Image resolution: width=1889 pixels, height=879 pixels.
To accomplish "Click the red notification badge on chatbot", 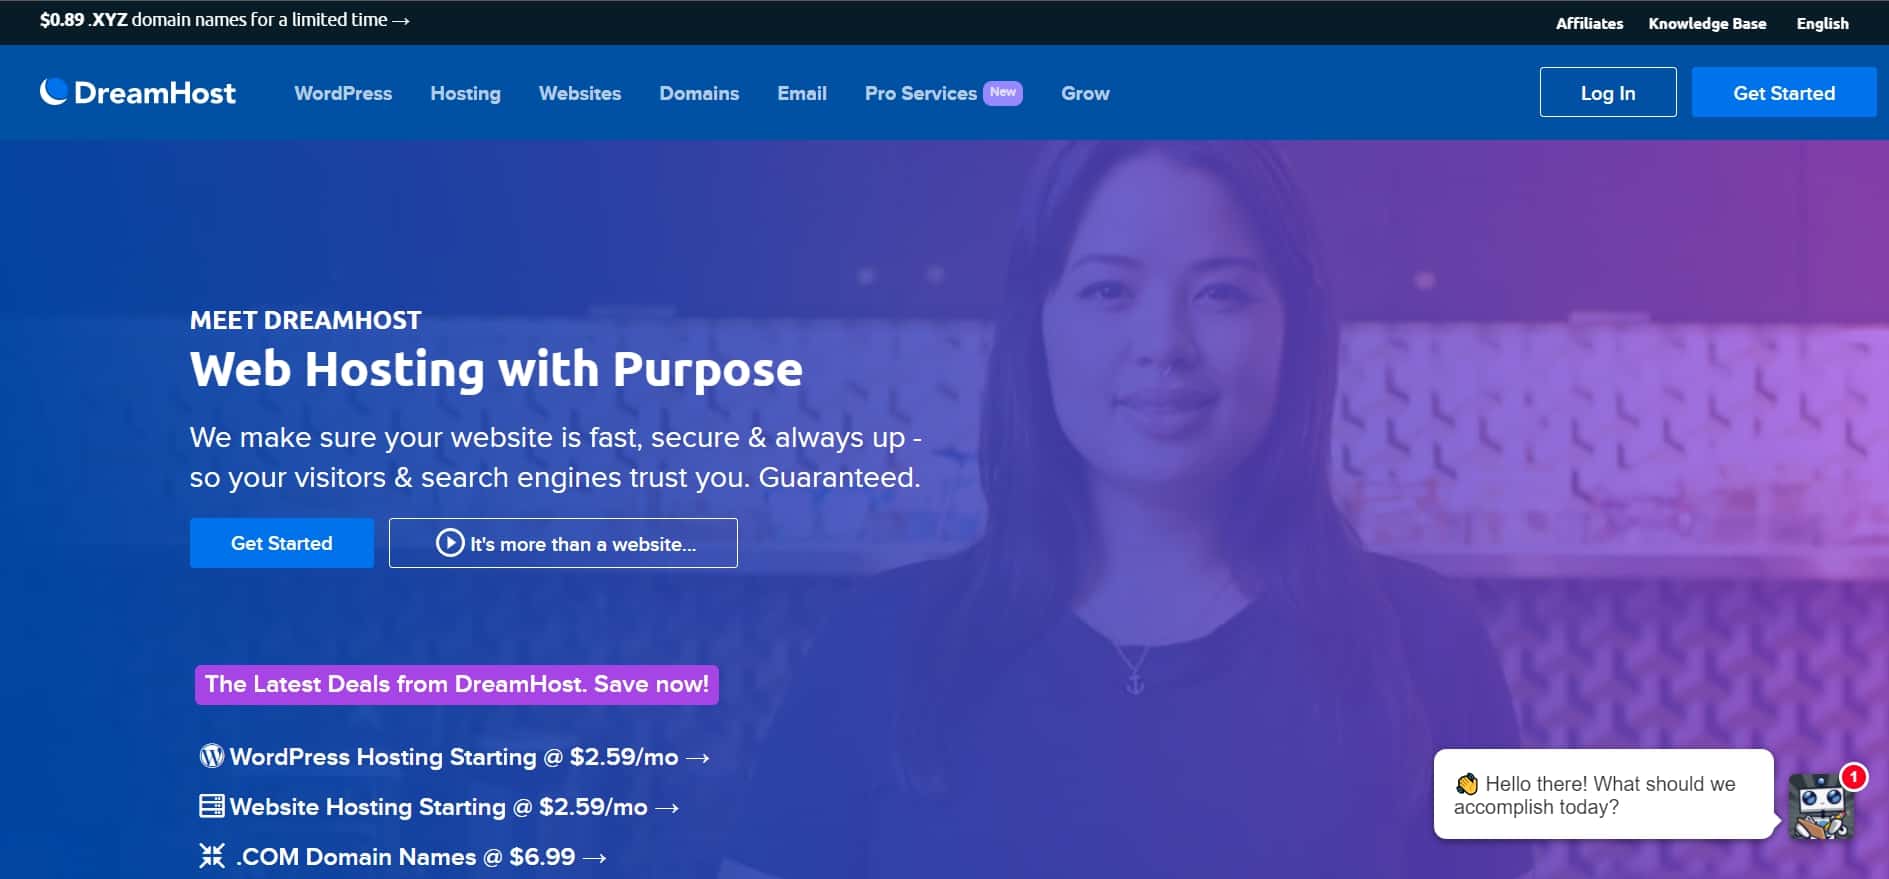I will (x=1853, y=776).
